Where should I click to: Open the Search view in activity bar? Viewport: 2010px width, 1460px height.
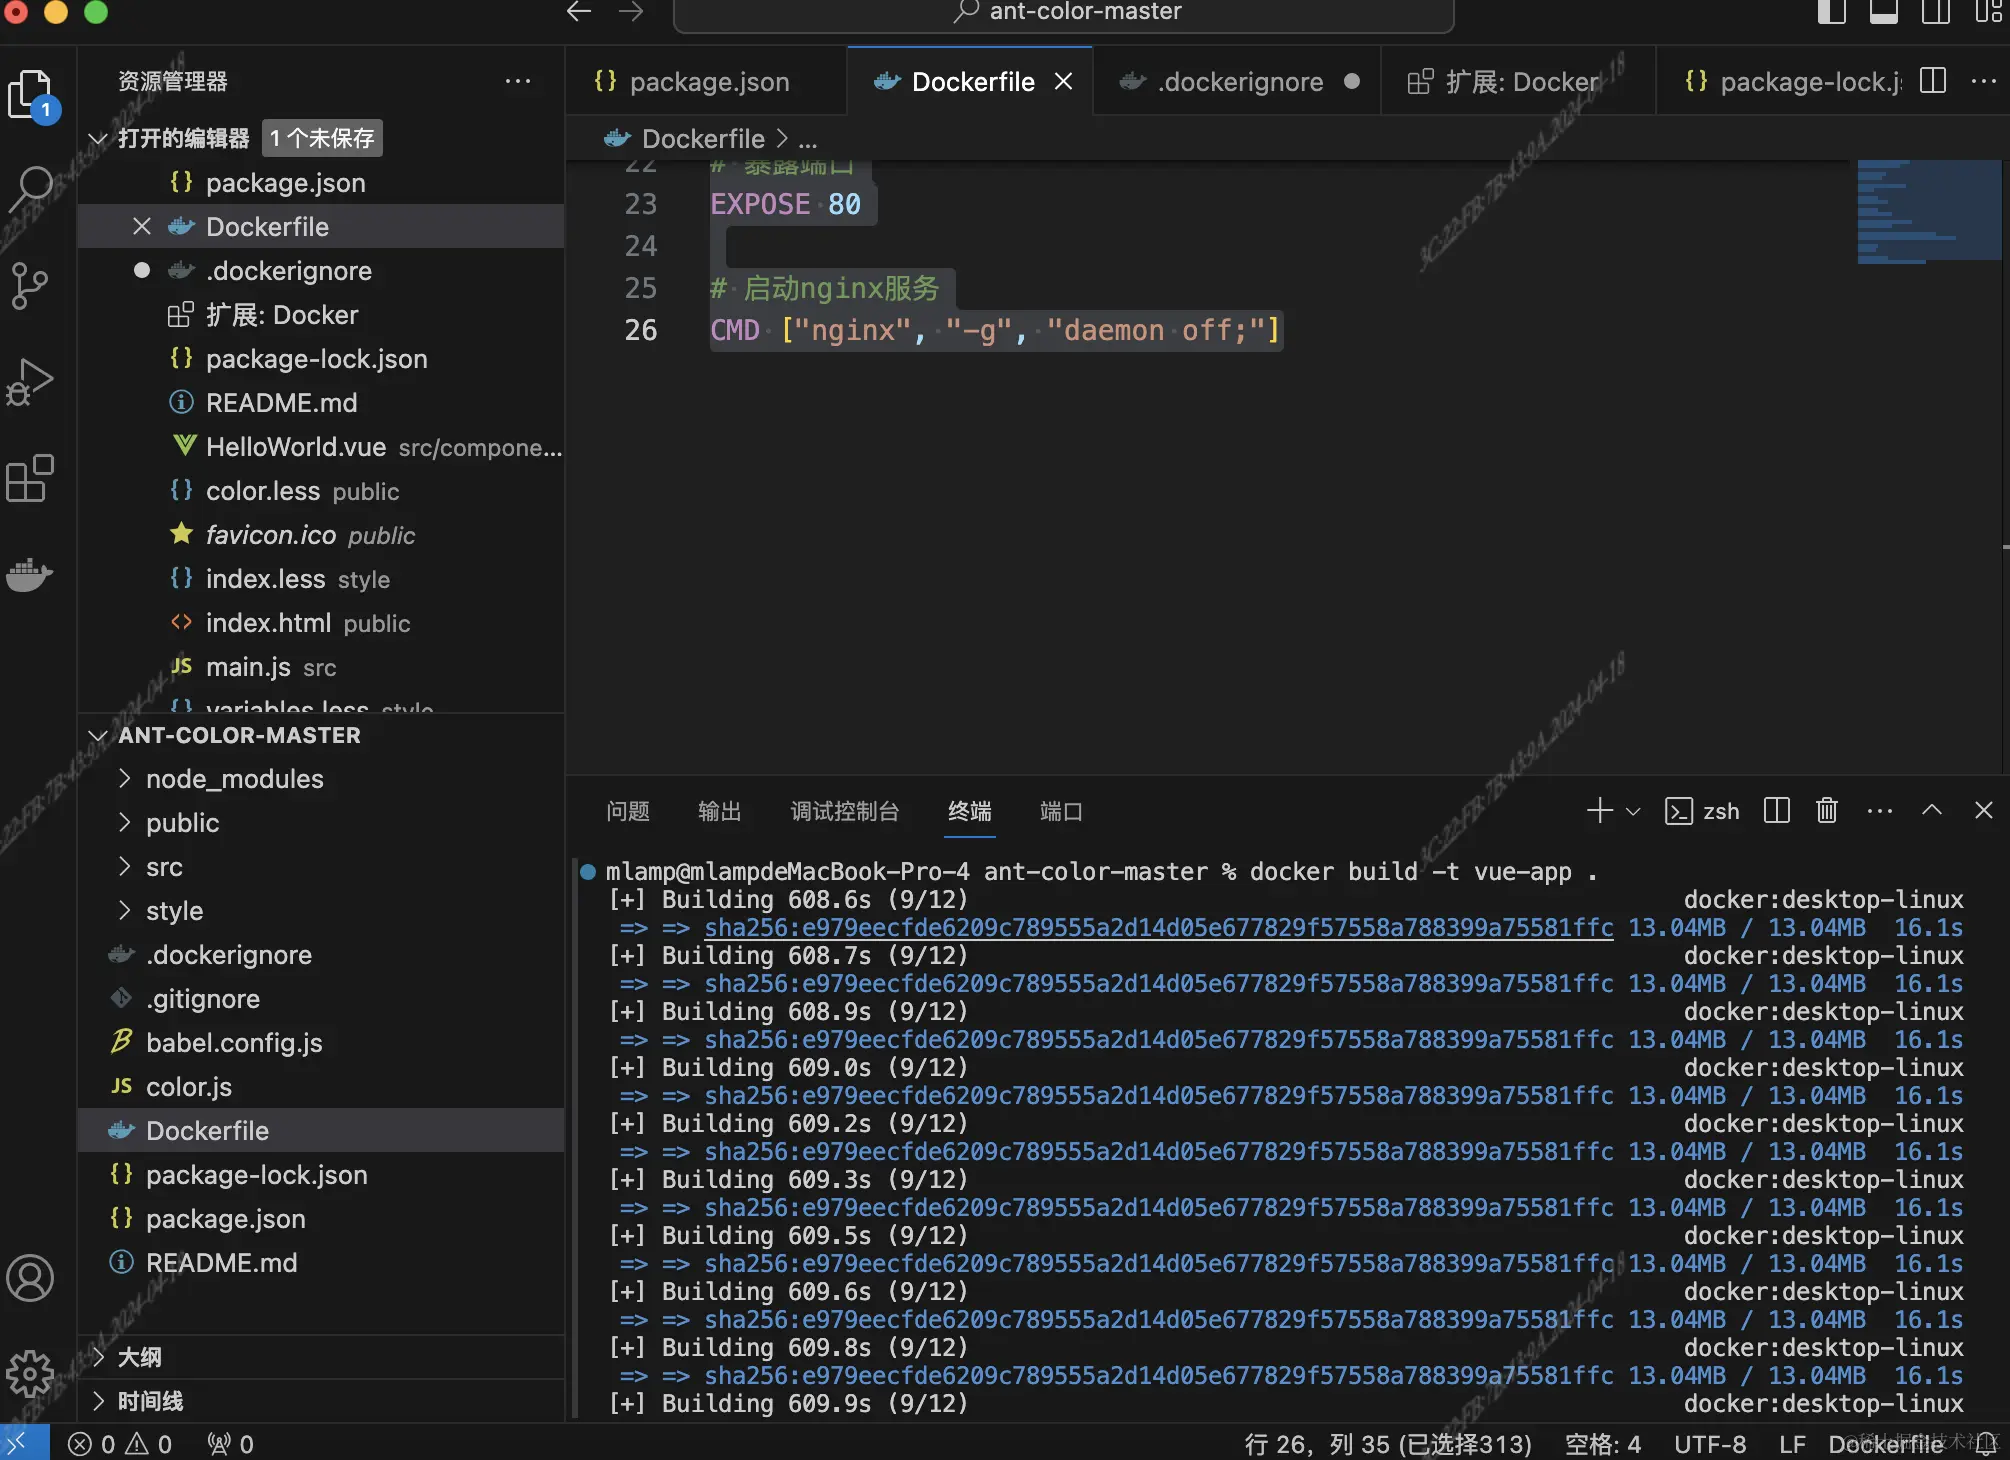pos(32,187)
